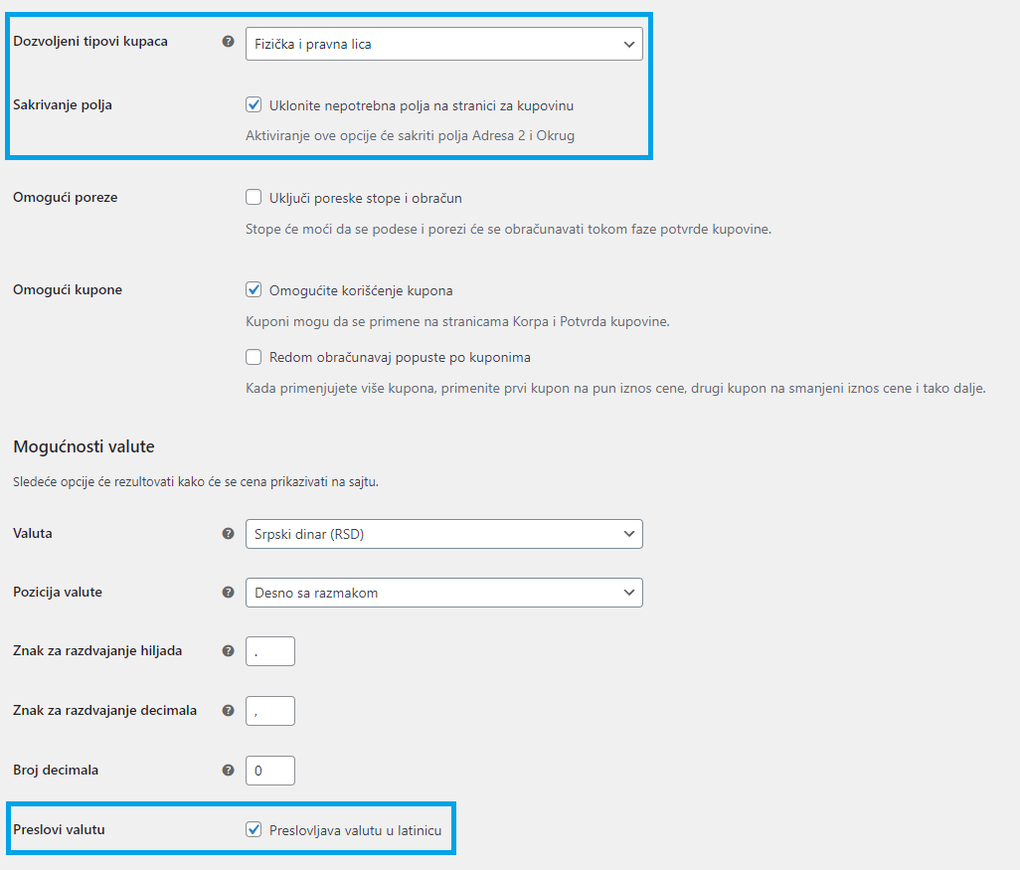The width and height of the screenshot is (1020, 870).
Task: Click help icon next to Valuta
Action: (x=228, y=534)
